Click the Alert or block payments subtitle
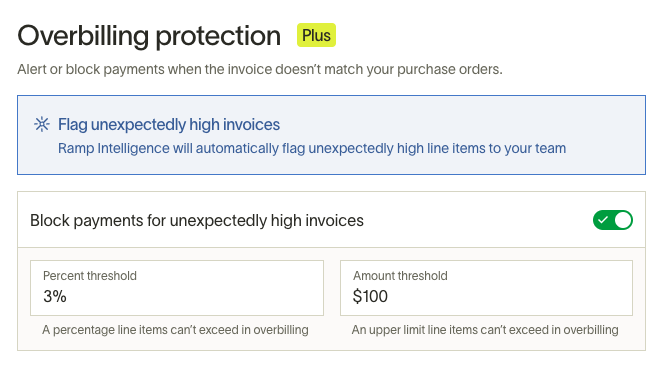This screenshot has width=663, height=371. (x=260, y=69)
